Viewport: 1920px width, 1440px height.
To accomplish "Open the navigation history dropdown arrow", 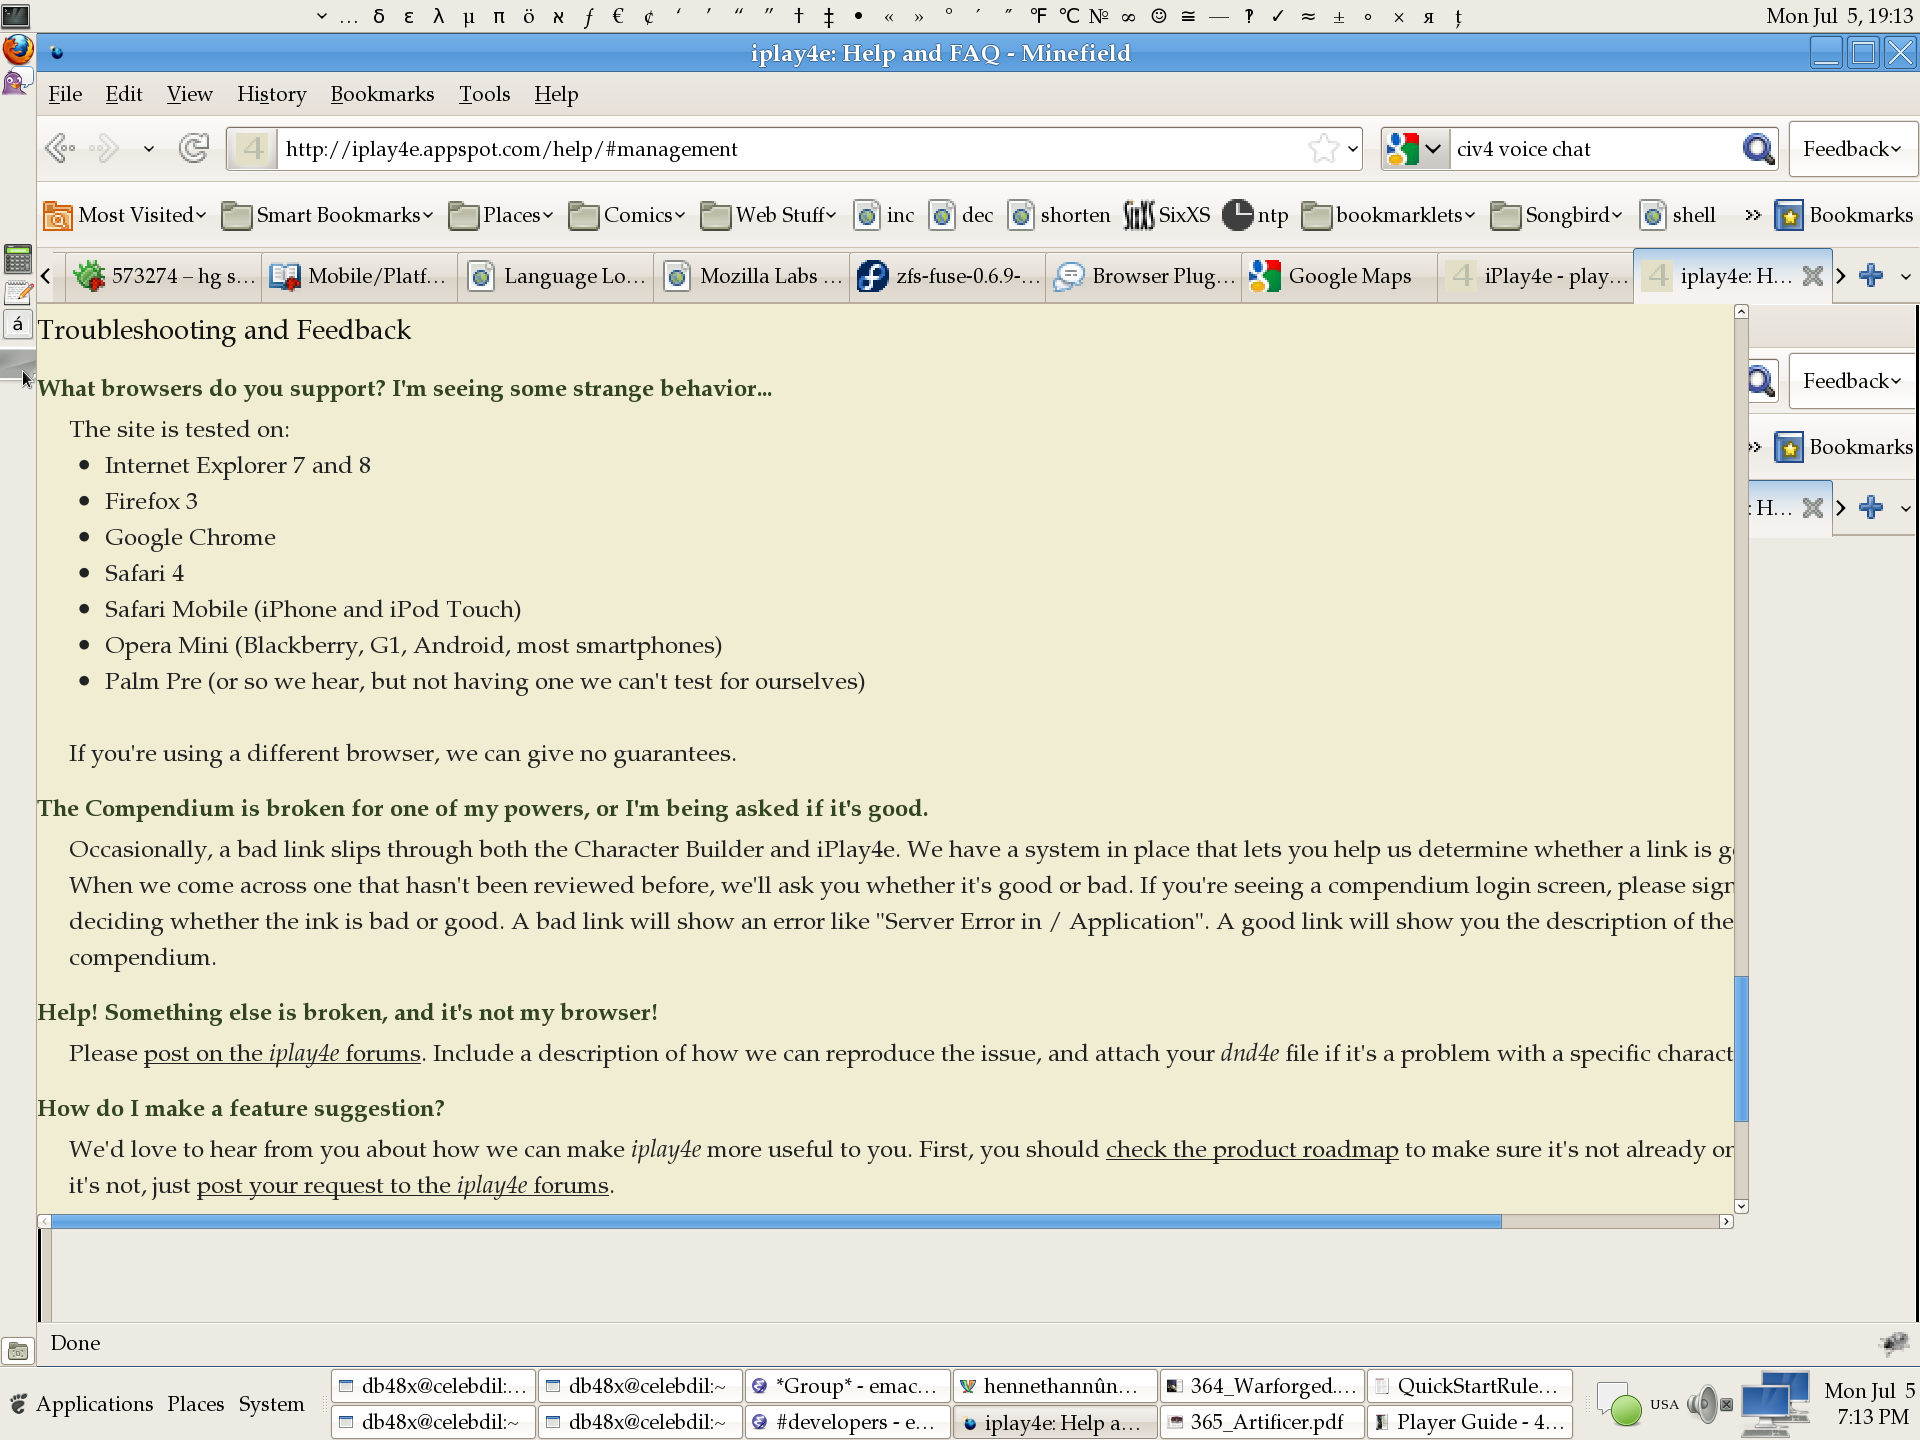I will pyautogui.click(x=148, y=149).
